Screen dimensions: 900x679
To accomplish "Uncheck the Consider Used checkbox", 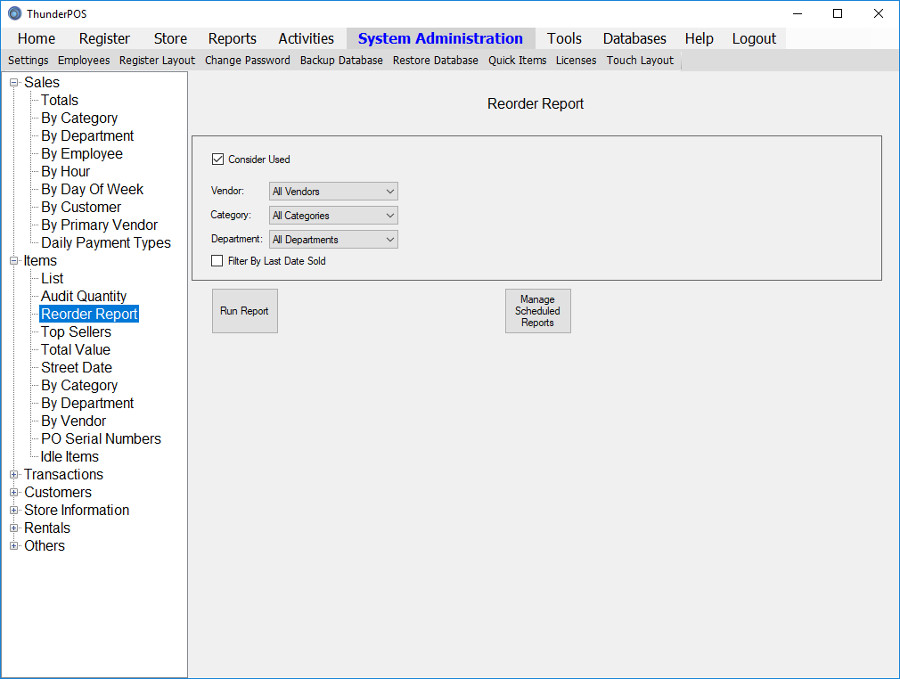I will (x=218, y=159).
